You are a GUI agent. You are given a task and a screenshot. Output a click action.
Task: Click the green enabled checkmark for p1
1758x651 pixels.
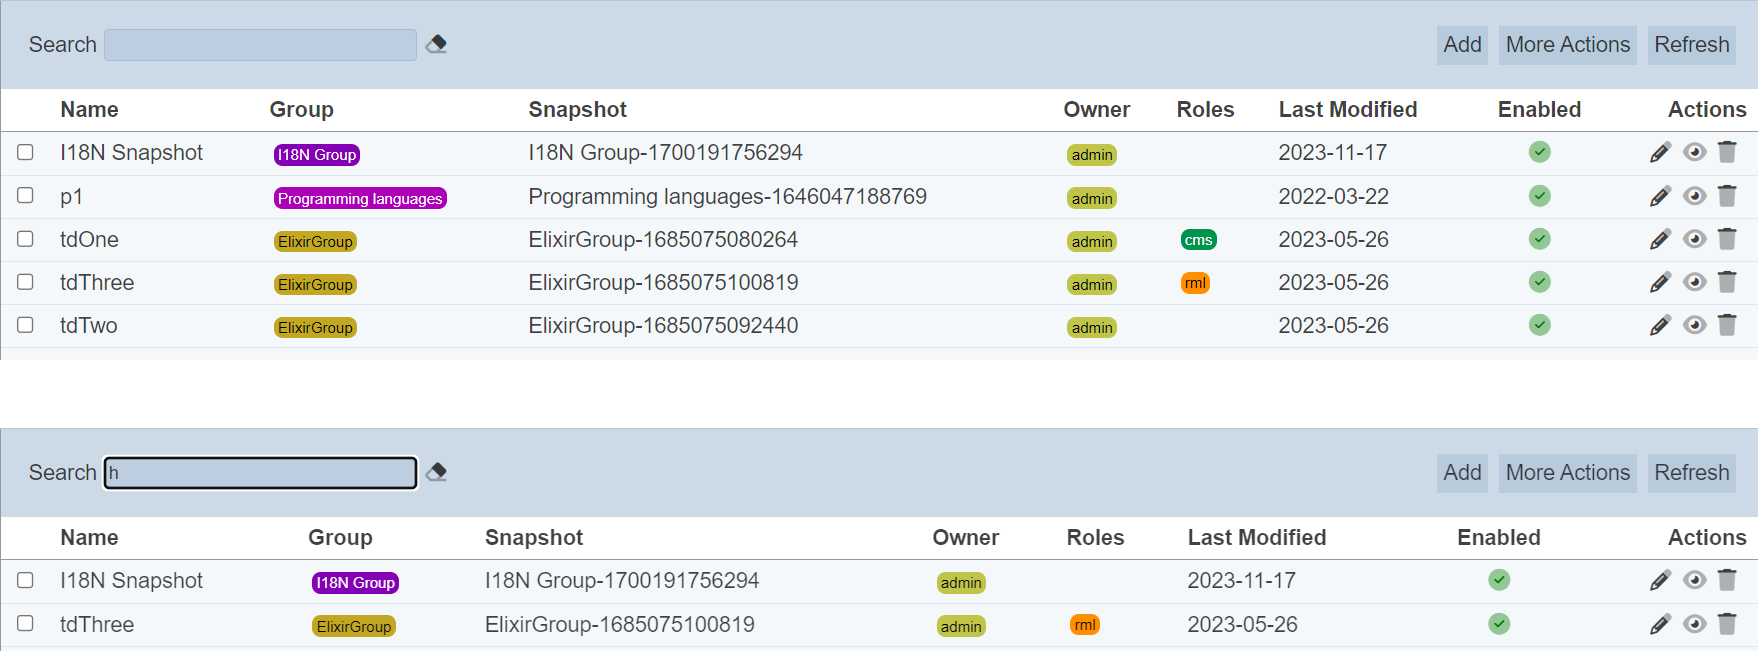[1539, 196]
